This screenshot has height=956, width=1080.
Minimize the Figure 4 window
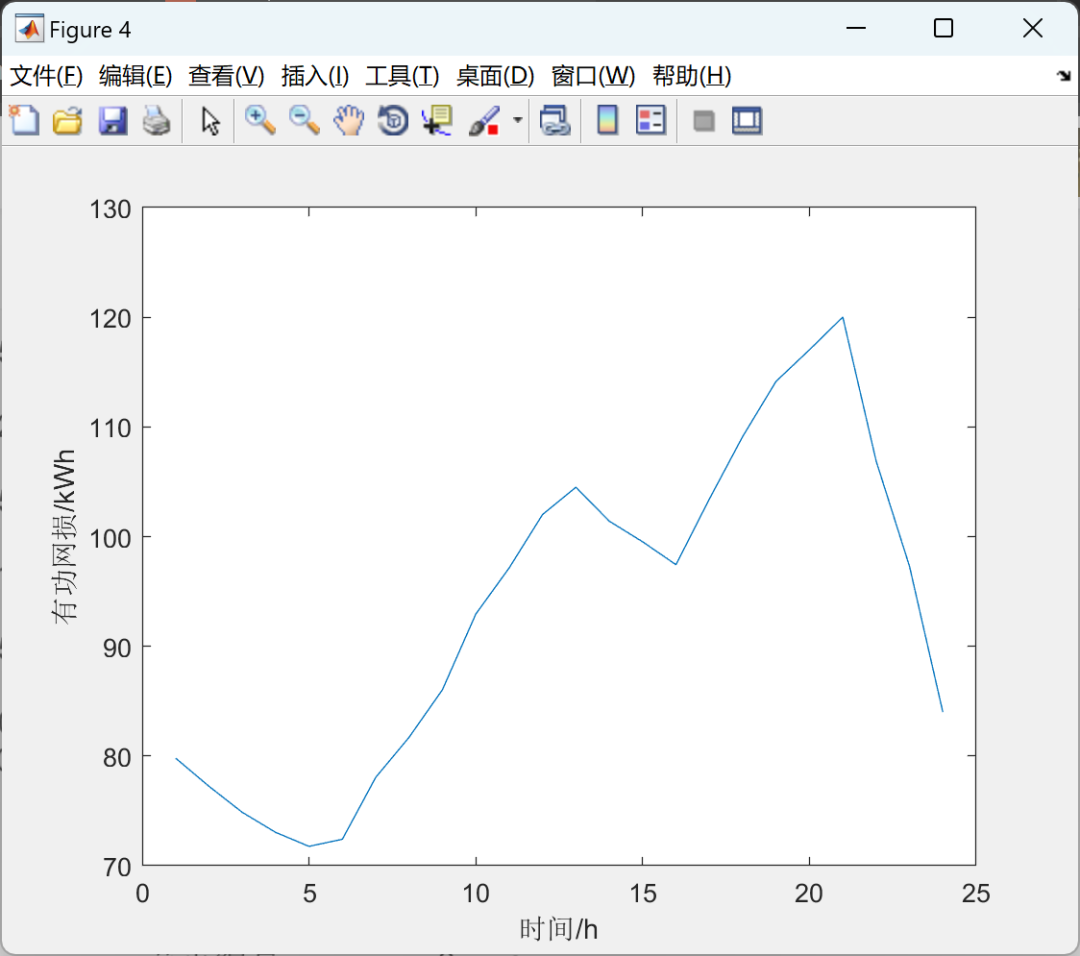(x=855, y=28)
